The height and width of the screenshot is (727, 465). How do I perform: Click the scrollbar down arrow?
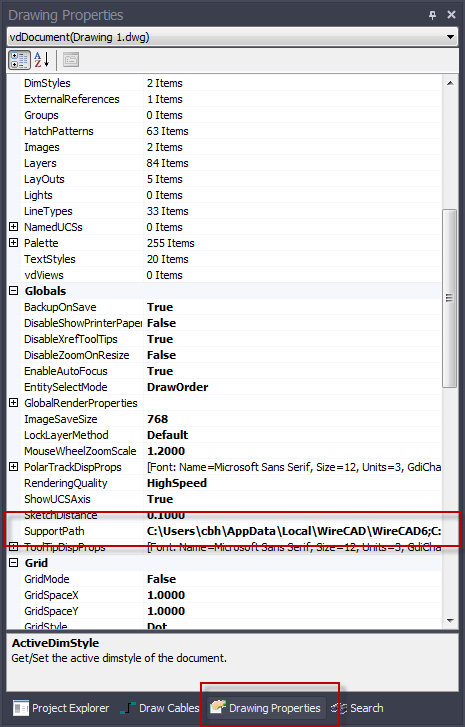tap(450, 620)
